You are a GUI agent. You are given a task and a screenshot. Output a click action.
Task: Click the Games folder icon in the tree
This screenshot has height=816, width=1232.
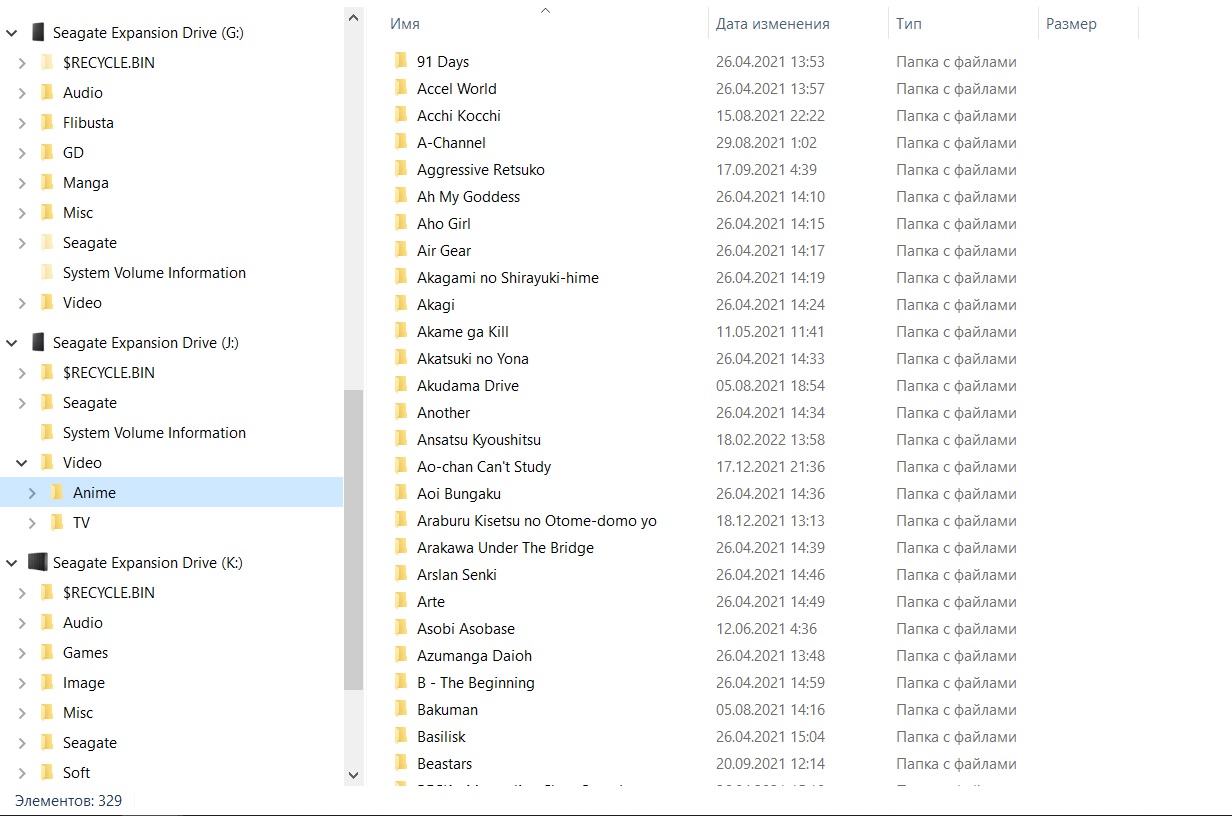(x=47, y=653)
